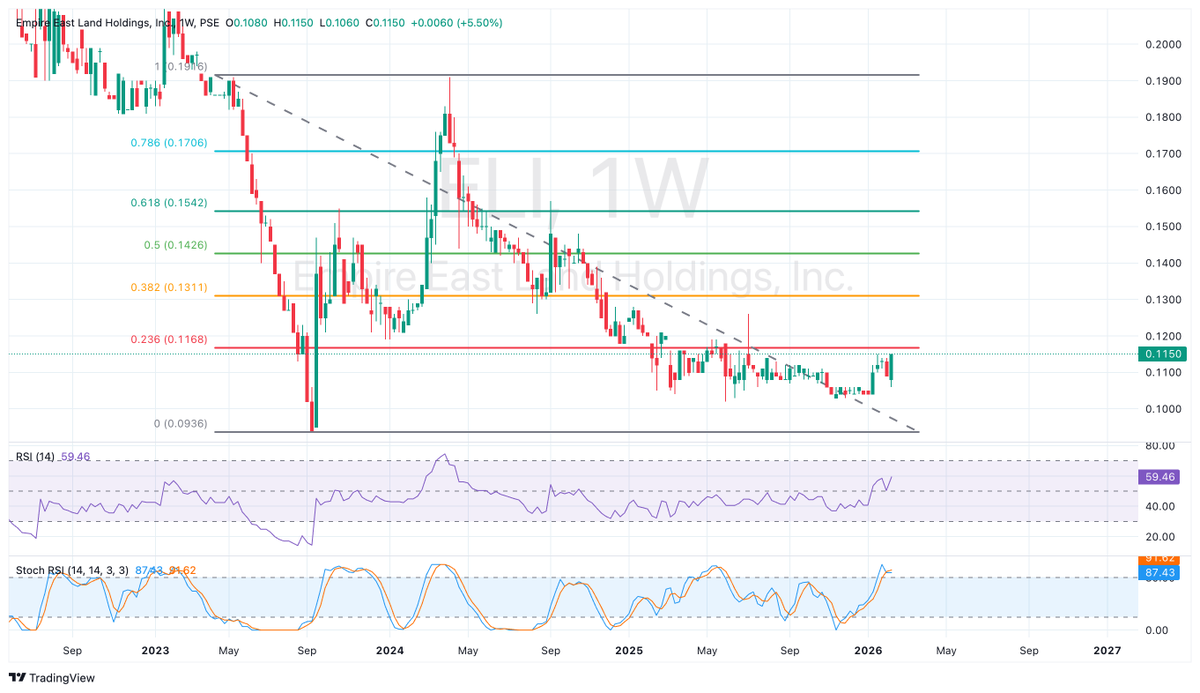This screenshot has width=1200, height=693.
Task: Select the 0.236 (0.1168) Fibonacci label
Action: point(169,339)
